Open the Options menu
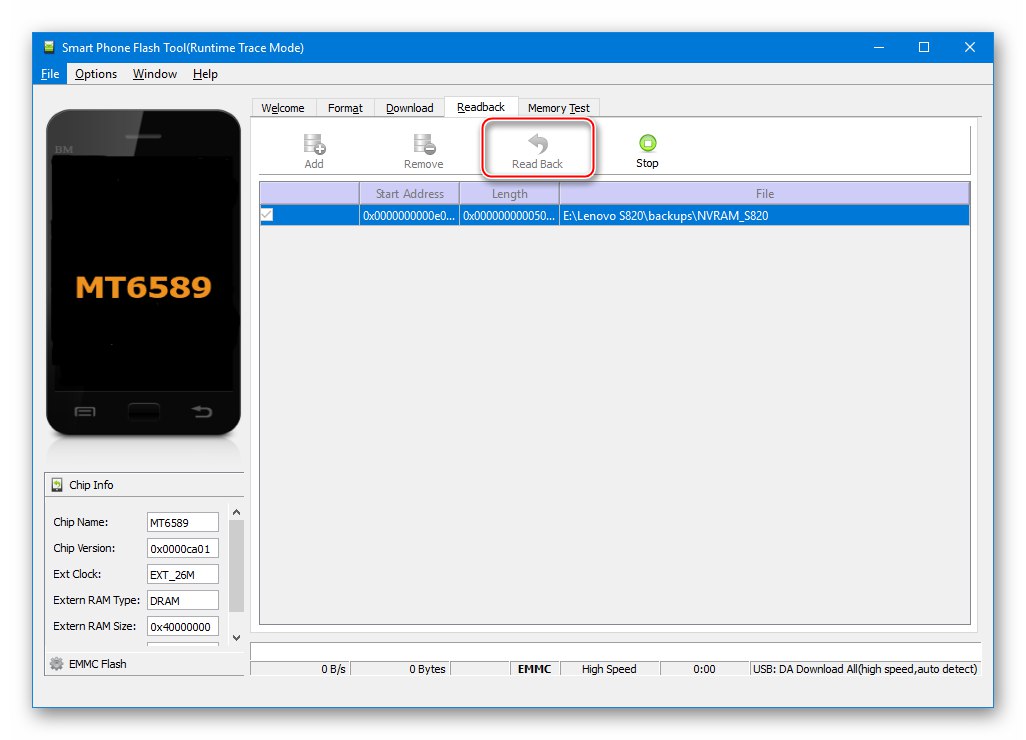Viewport: 1026px width, 740px height. click(x=95, y=73)
